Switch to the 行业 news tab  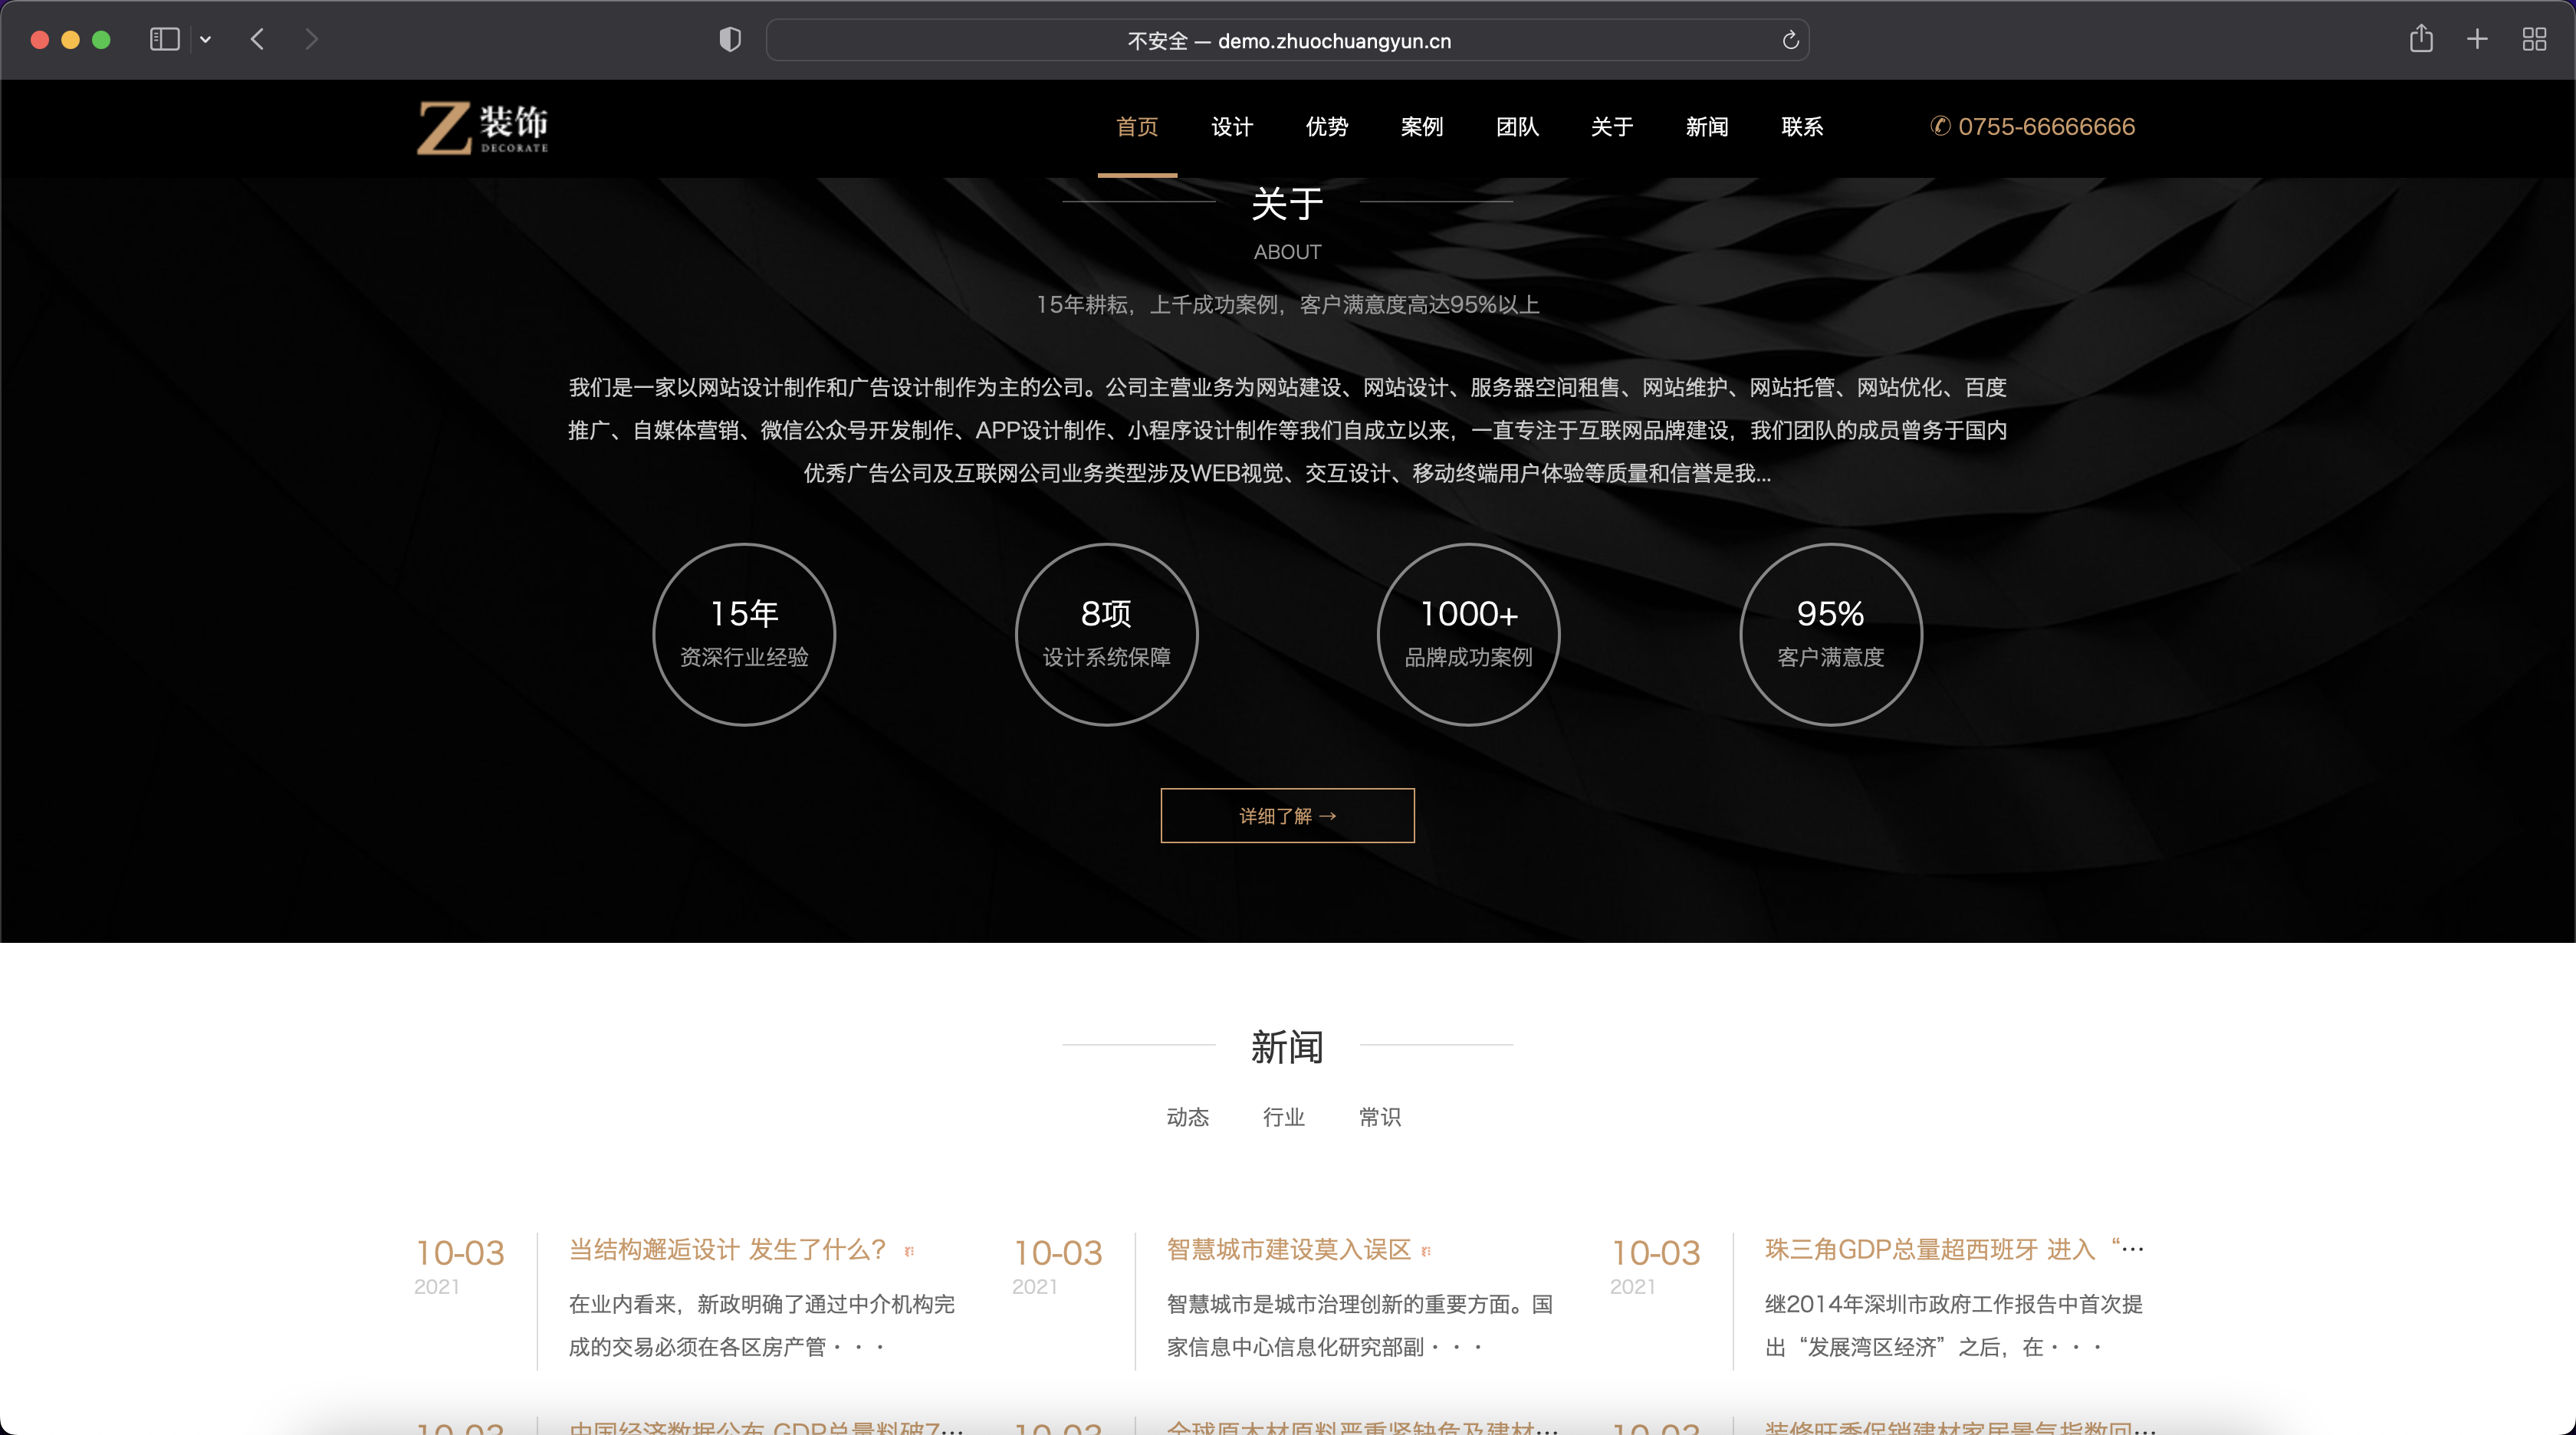point(1283,1117)
